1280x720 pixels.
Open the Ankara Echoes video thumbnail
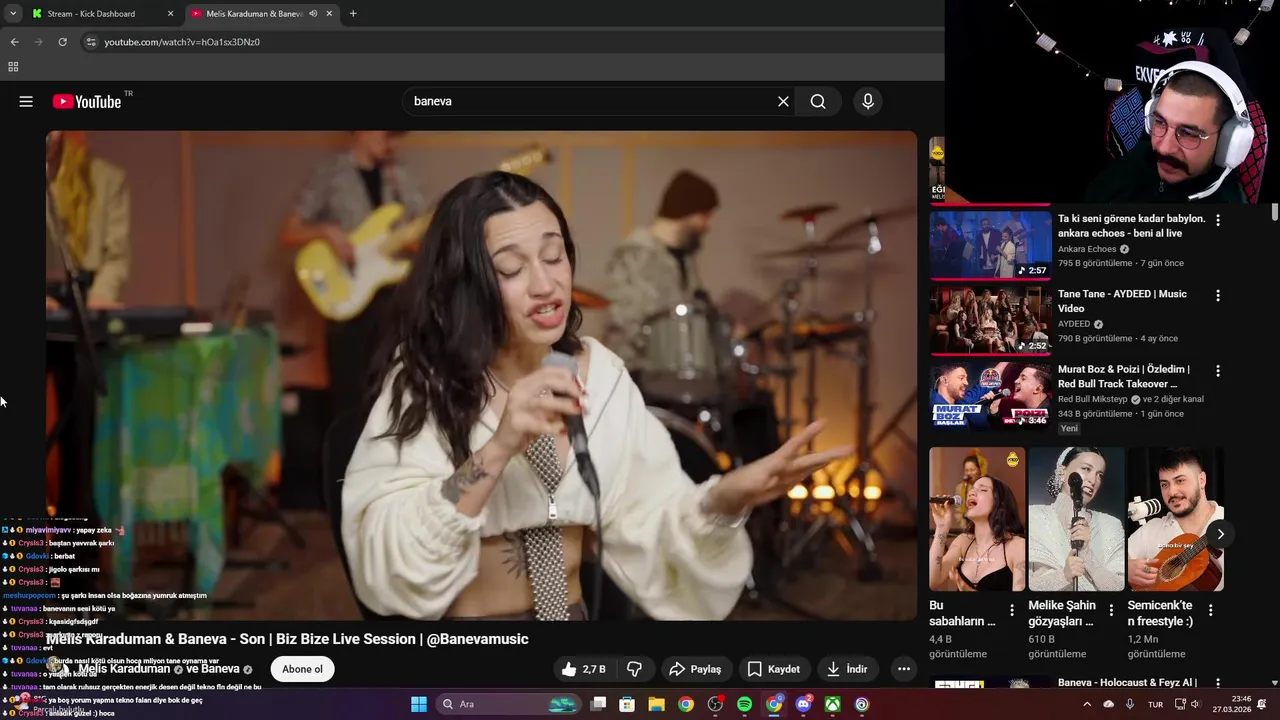[x=990, y=245]
